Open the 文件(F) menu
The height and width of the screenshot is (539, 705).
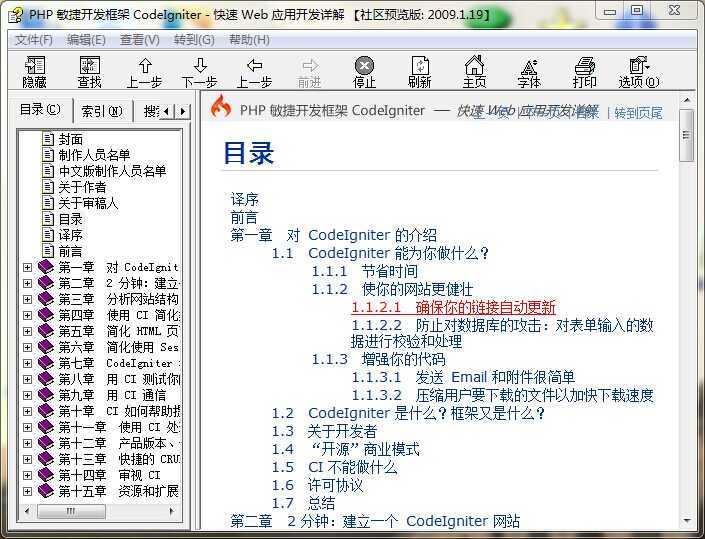(x=34, y=40)
